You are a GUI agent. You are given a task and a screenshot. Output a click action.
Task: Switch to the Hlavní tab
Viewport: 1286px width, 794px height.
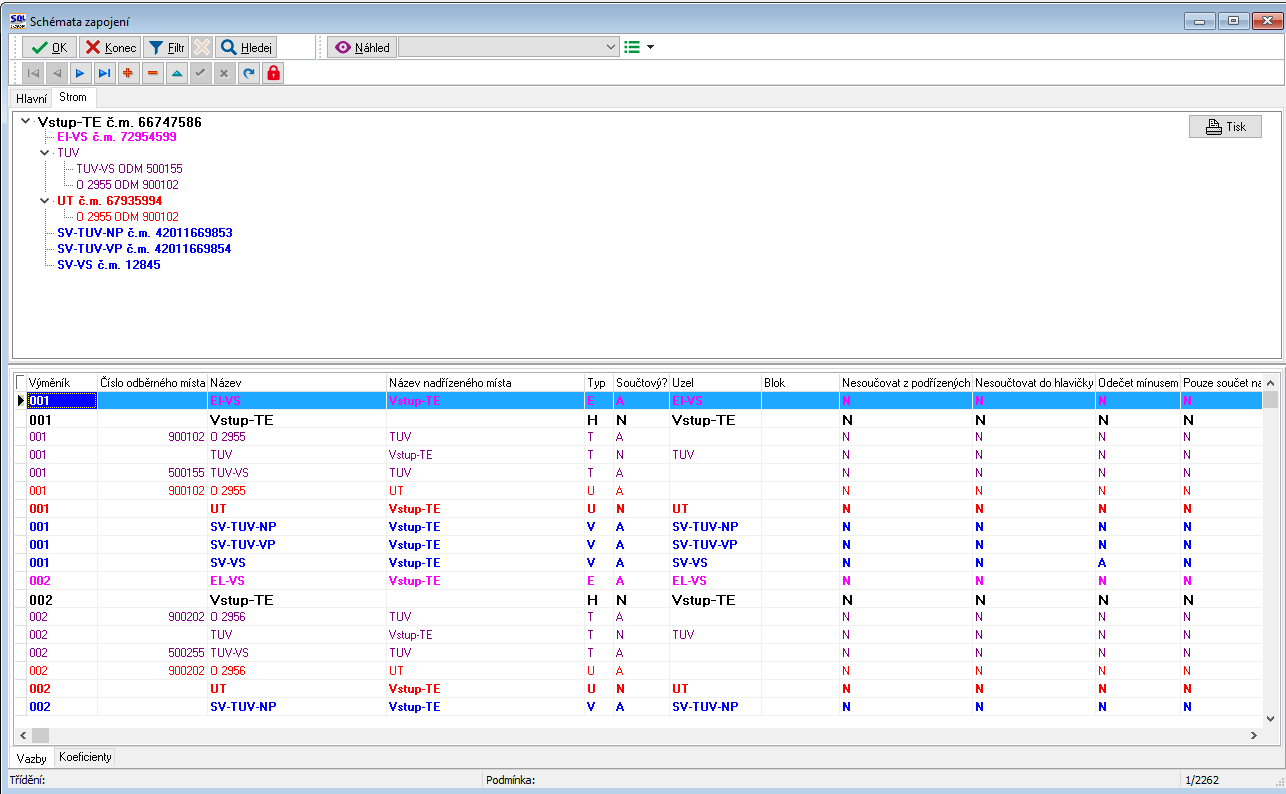31,99
